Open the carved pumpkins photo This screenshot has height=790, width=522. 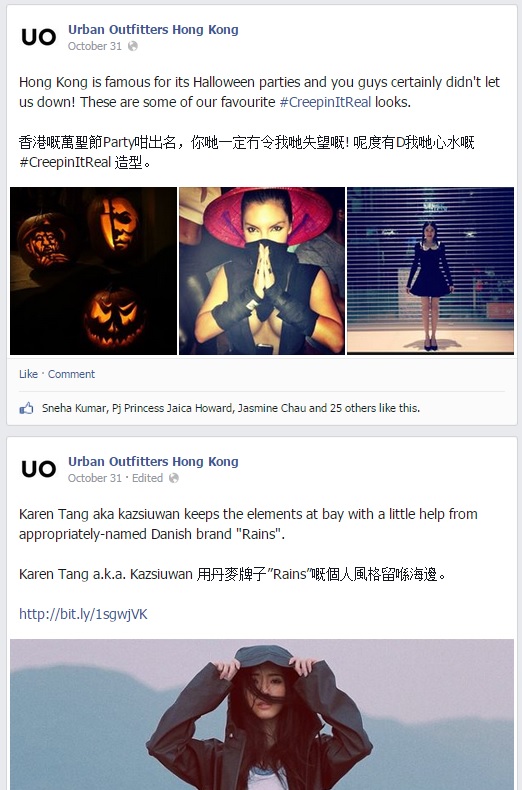pos(94,271)
